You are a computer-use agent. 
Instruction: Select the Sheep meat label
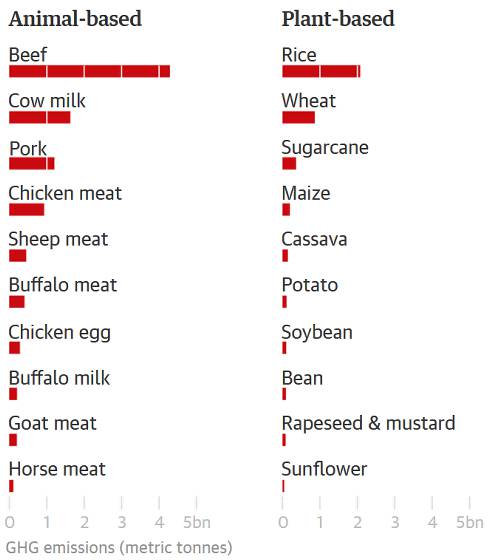58,239
